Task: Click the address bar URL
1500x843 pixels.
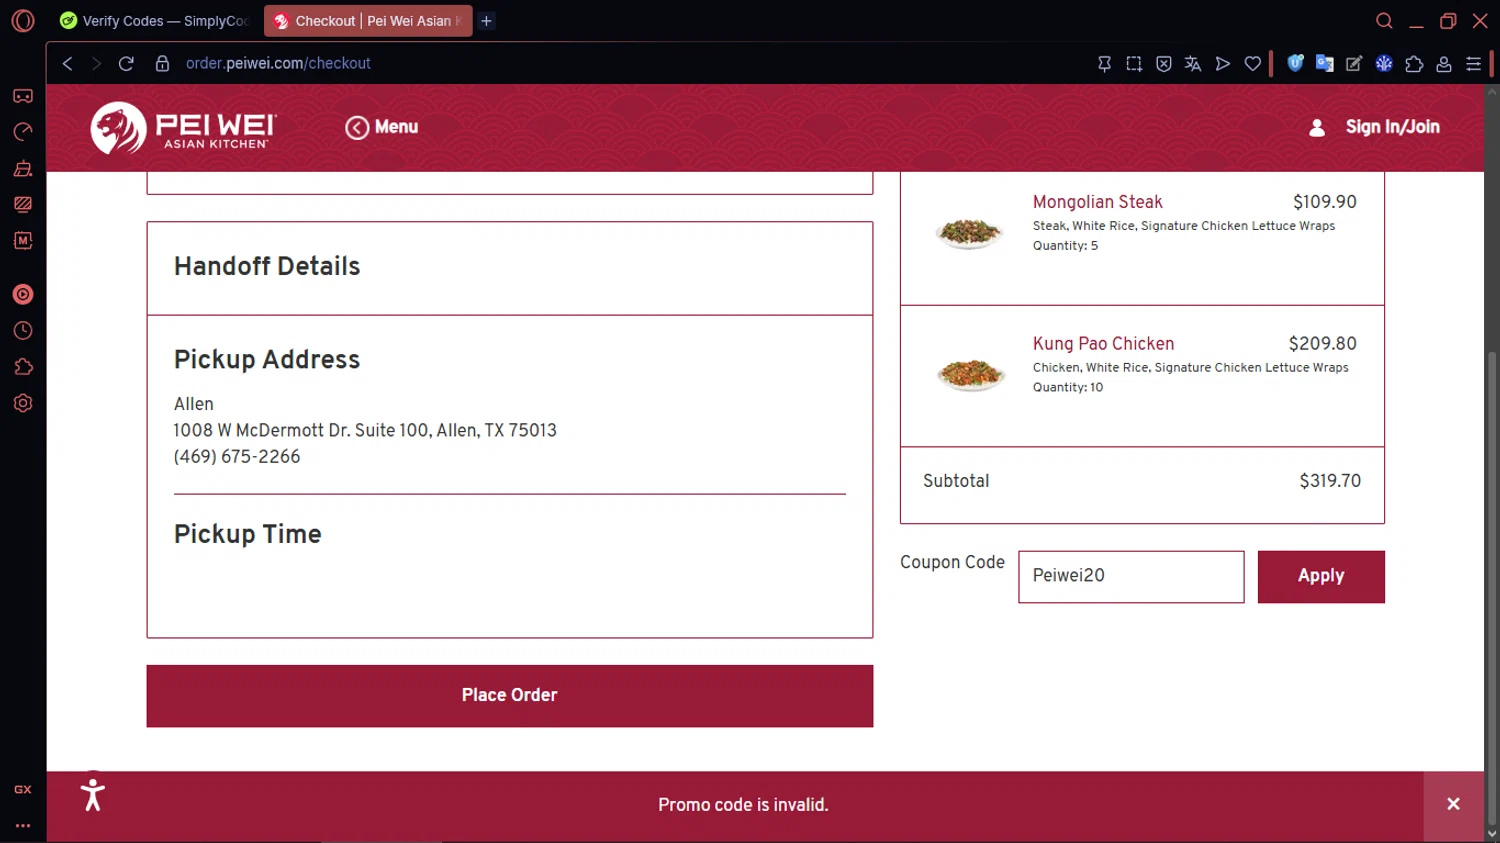Action: (278, 63)
